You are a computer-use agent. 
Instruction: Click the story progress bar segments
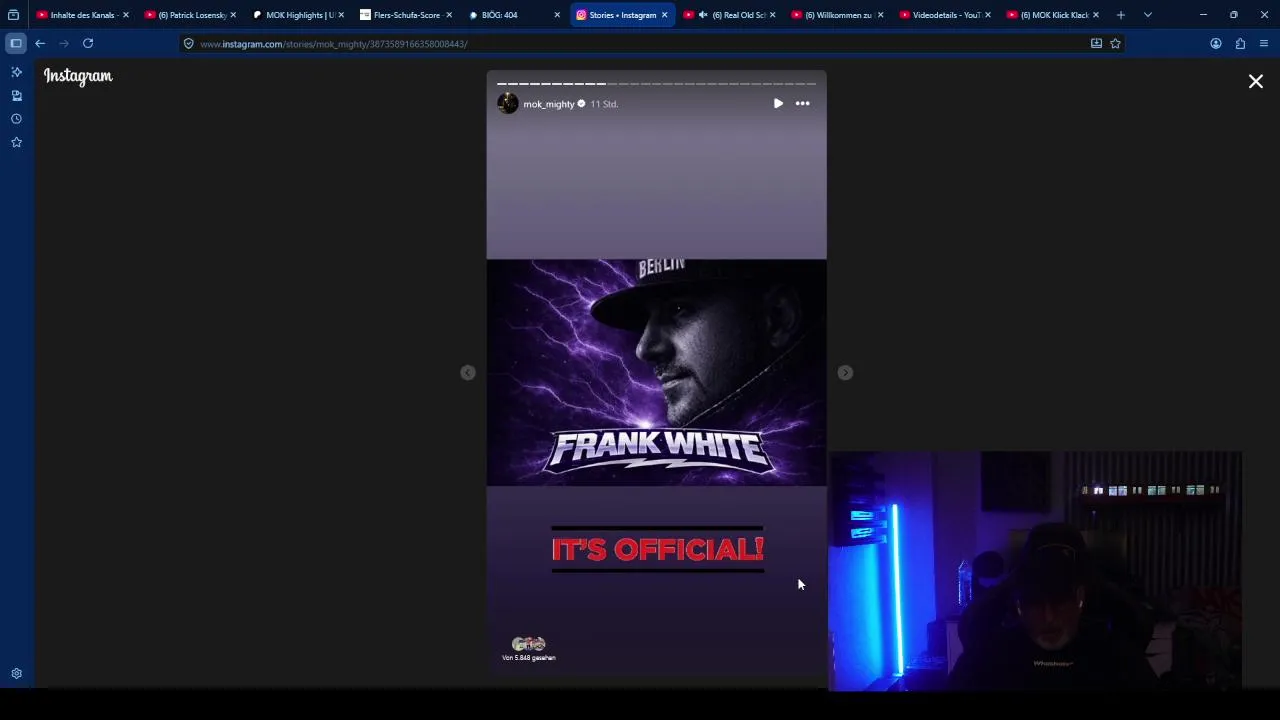657,84
